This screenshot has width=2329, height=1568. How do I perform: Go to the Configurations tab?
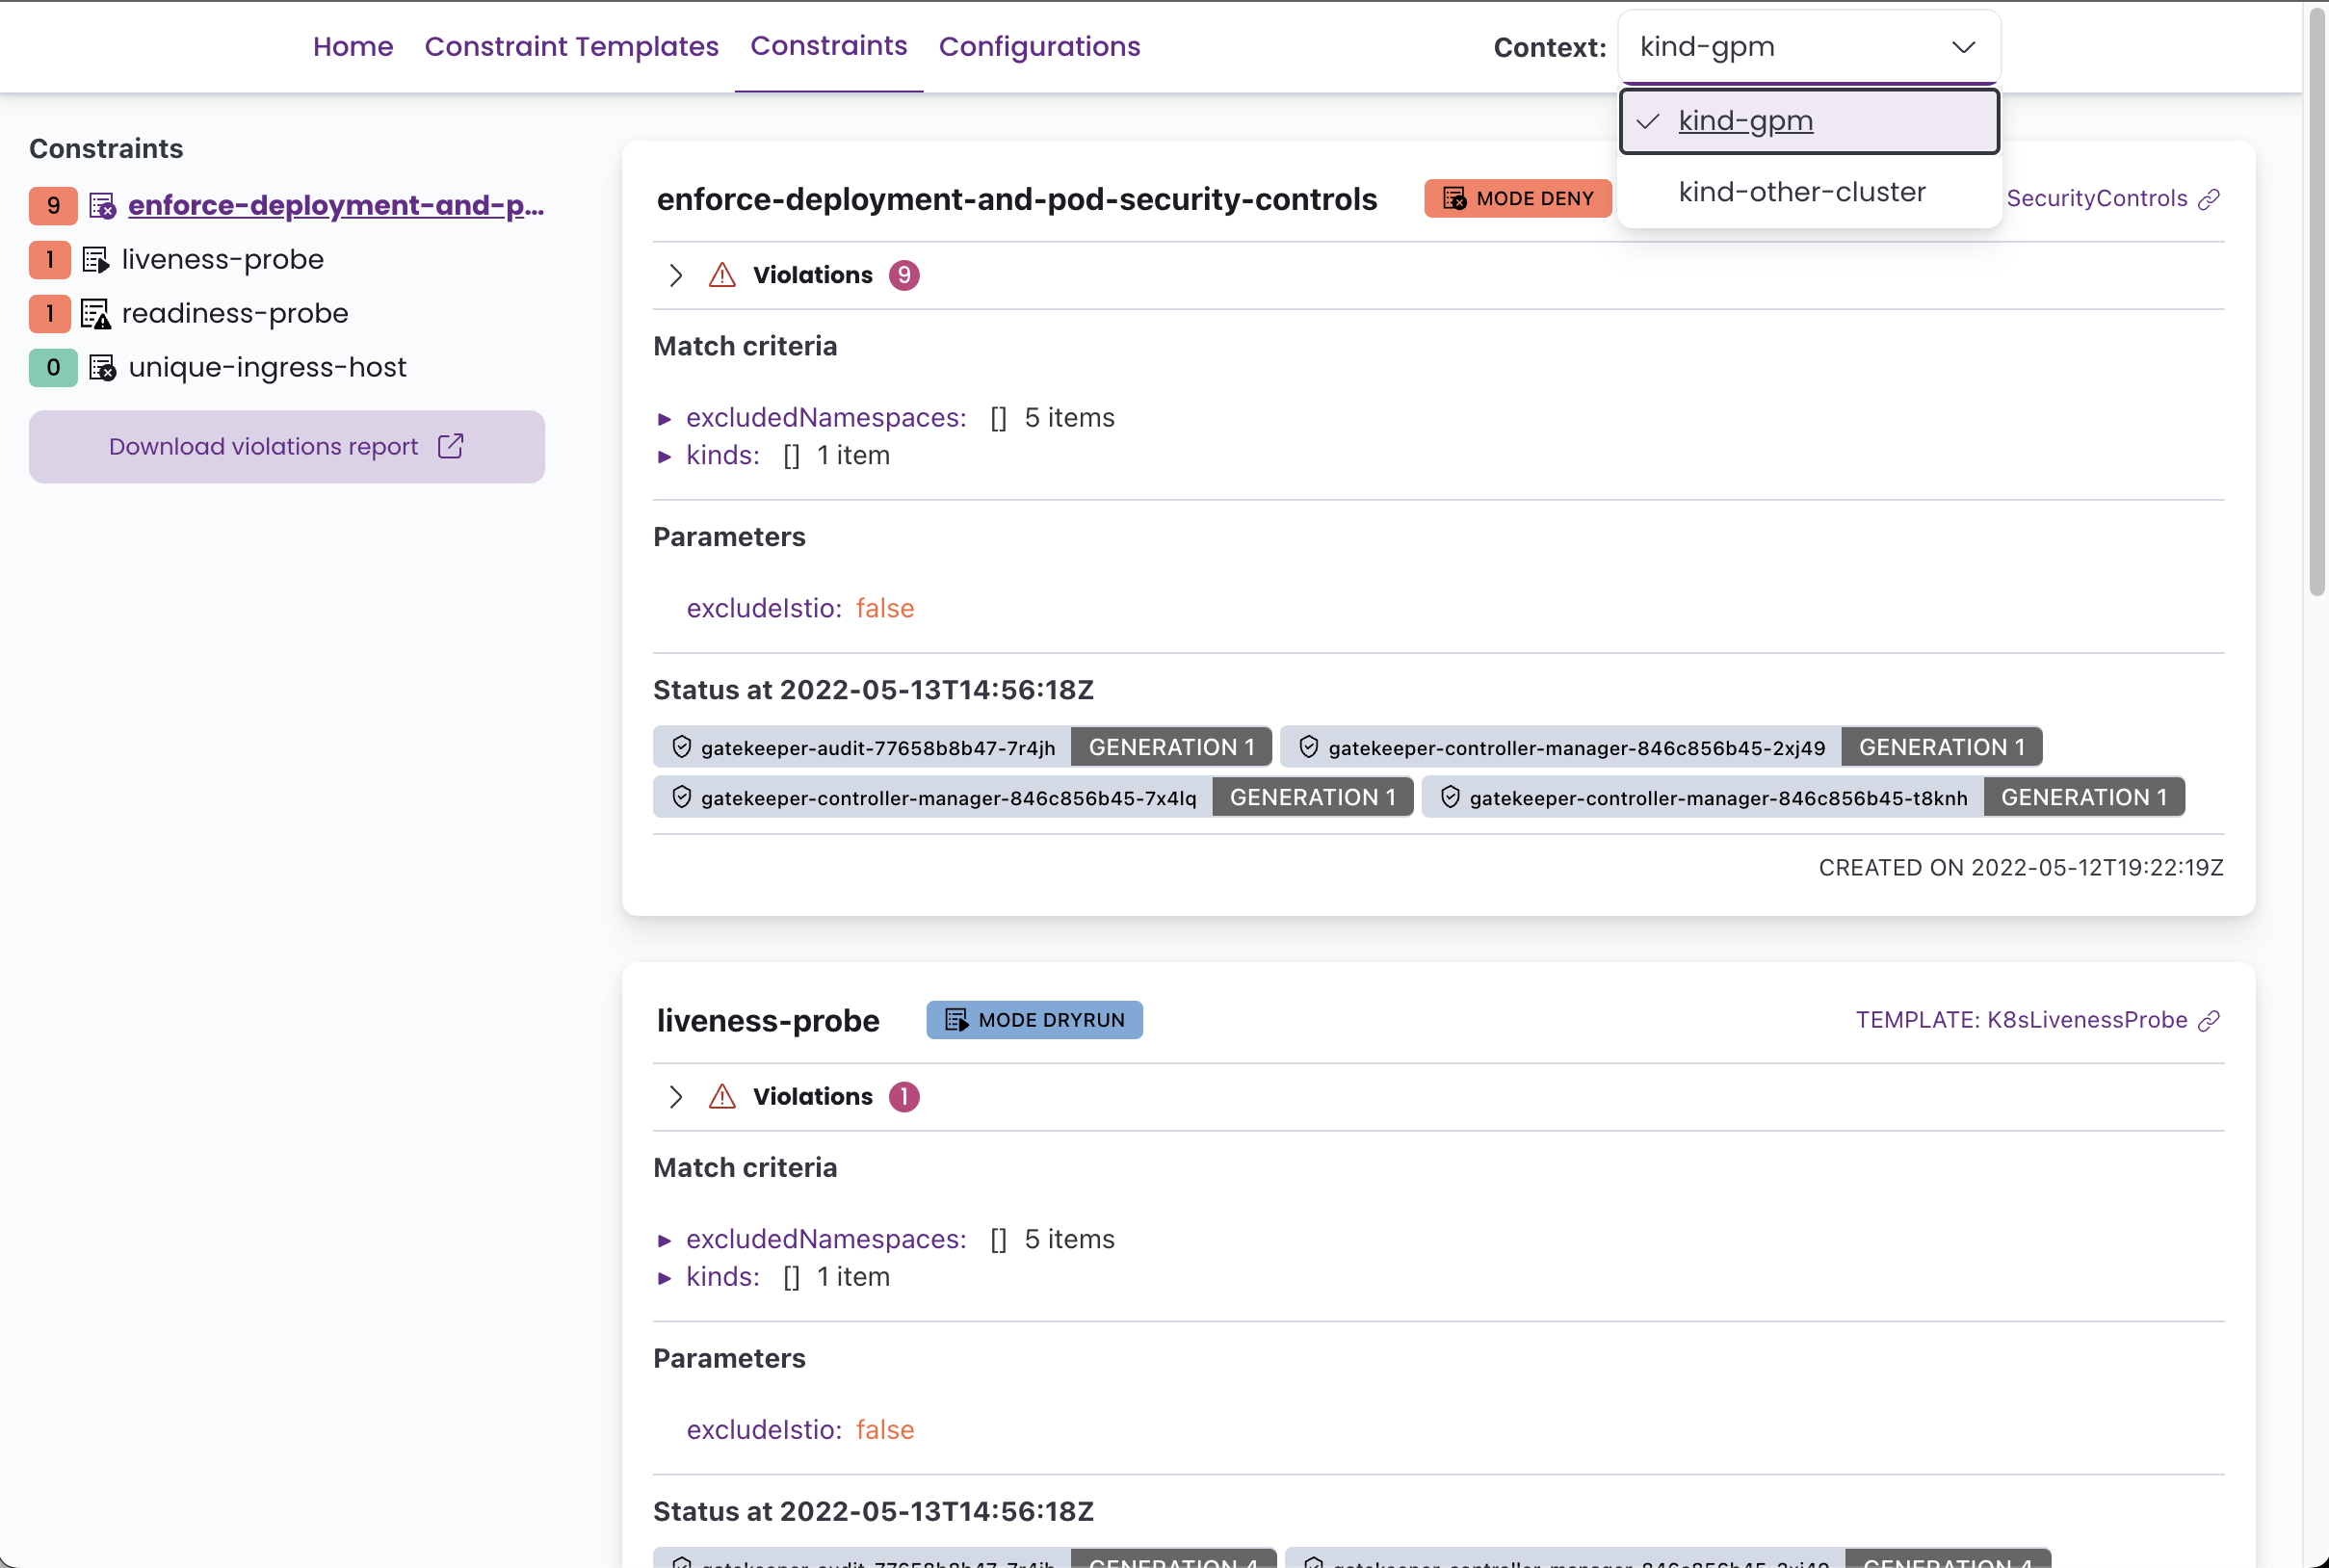[1039, 47]
